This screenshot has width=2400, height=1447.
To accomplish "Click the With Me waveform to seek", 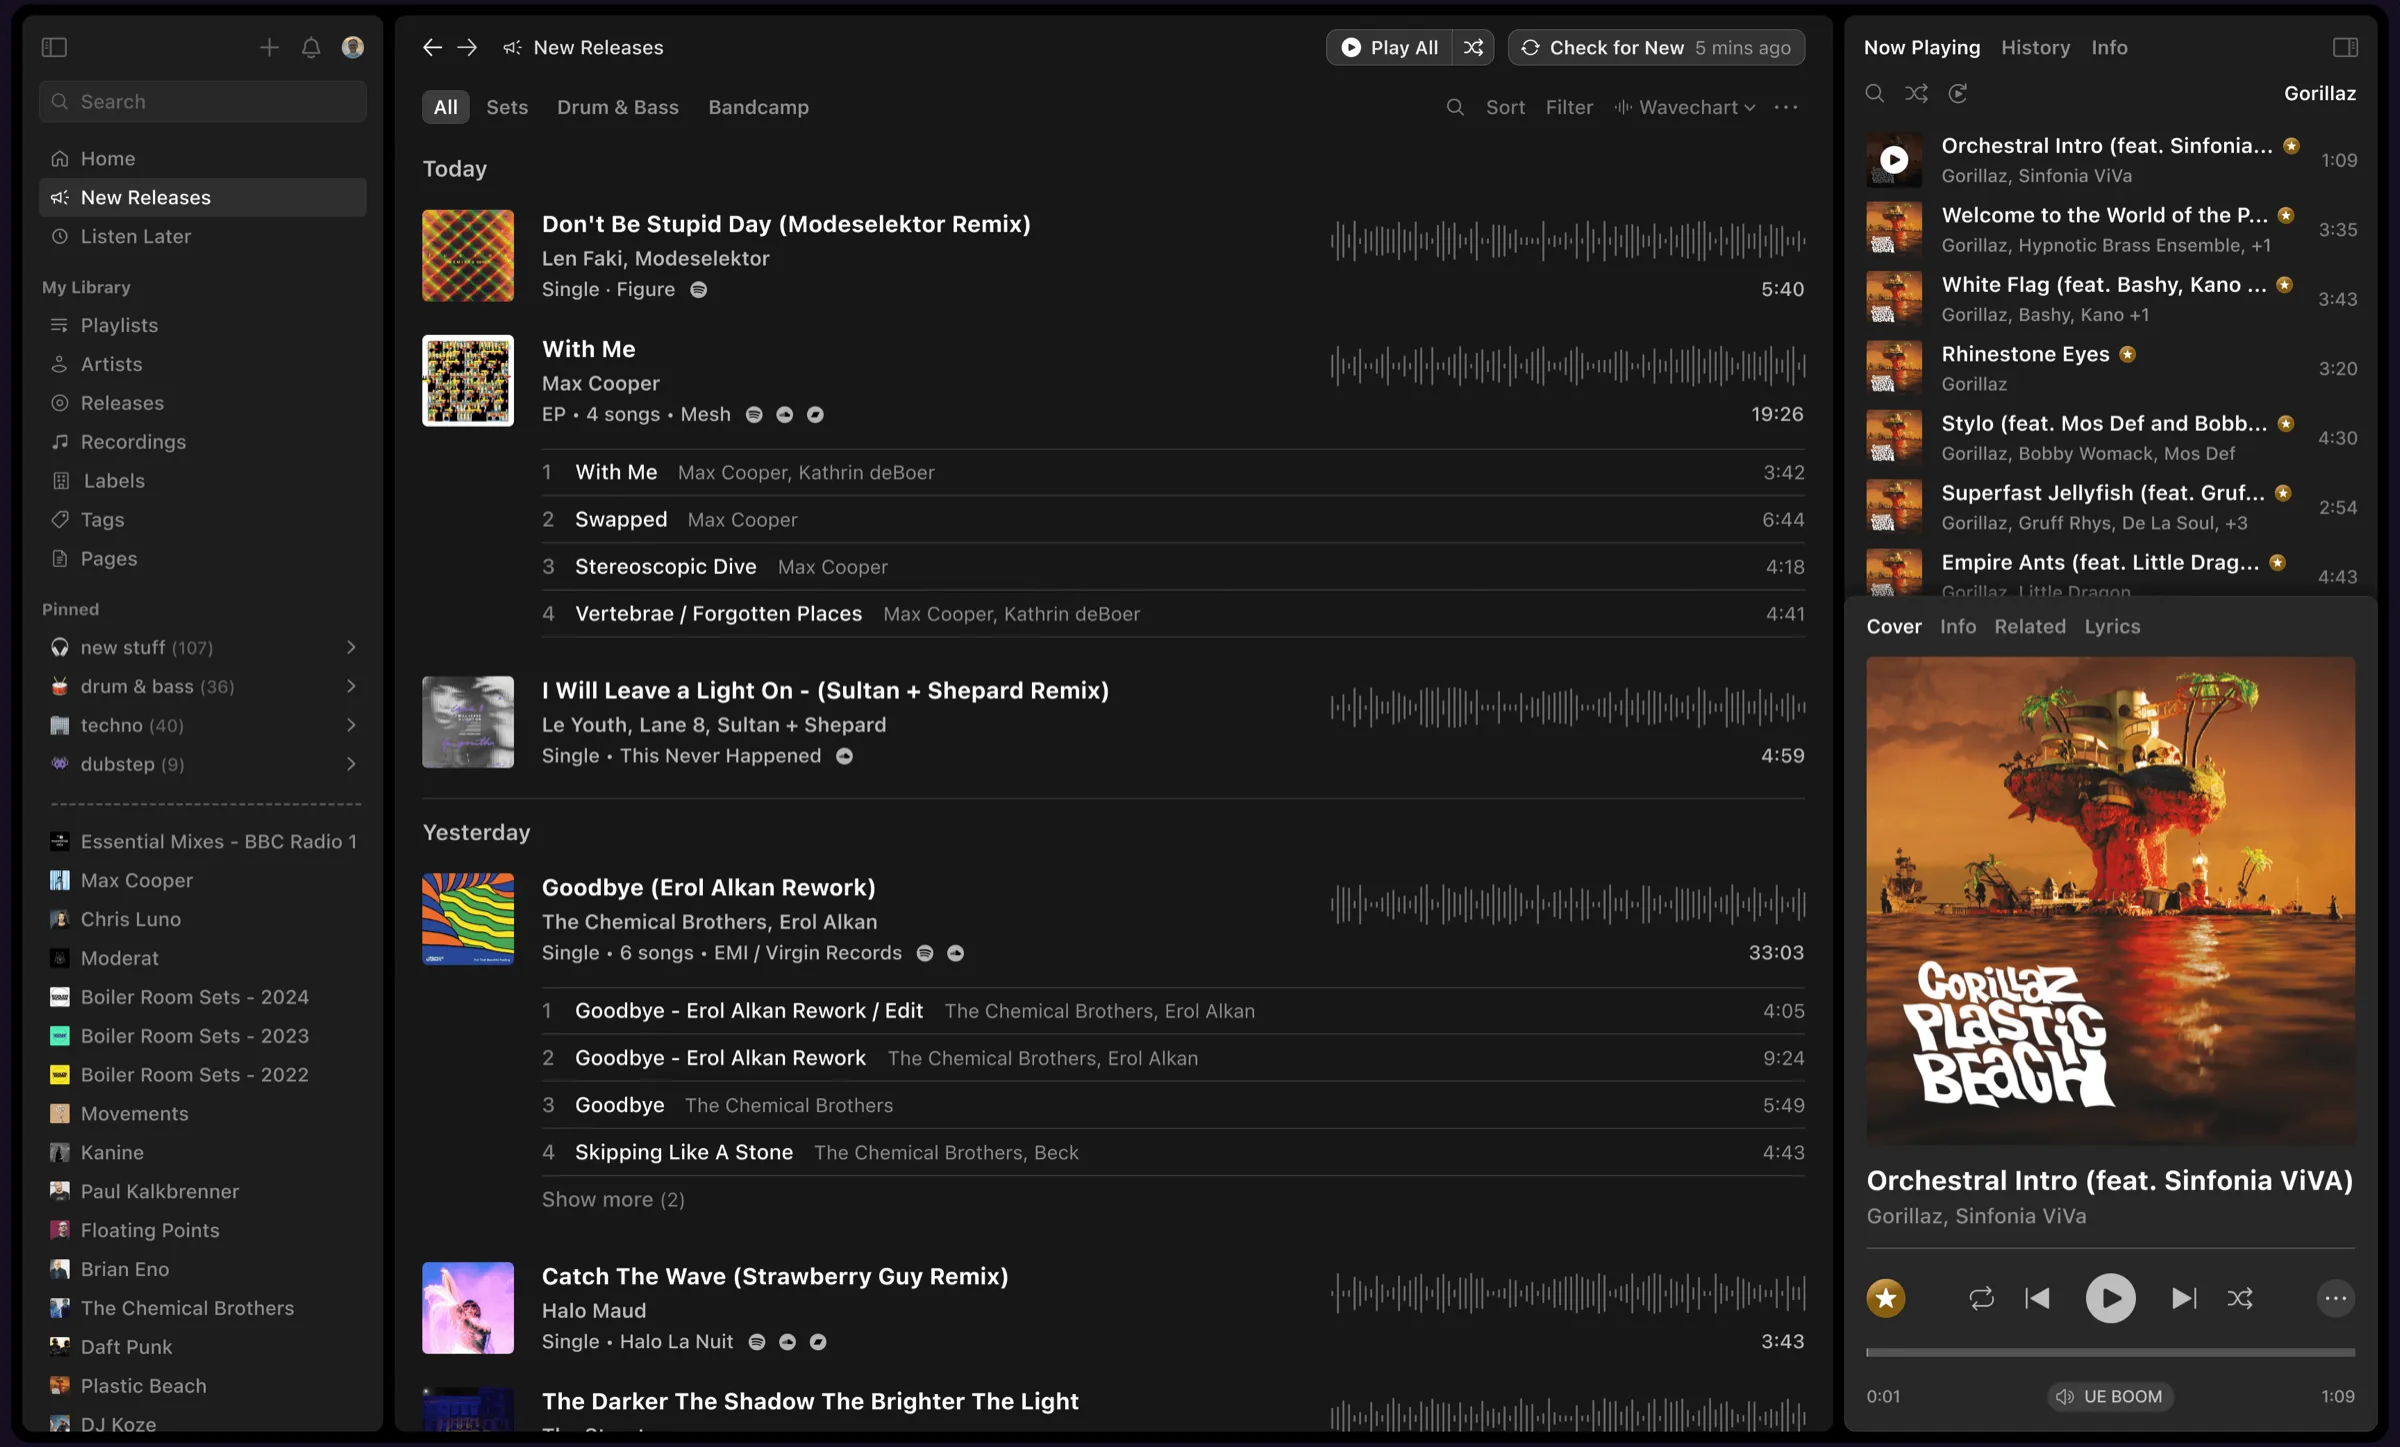I will point(1567,366).
